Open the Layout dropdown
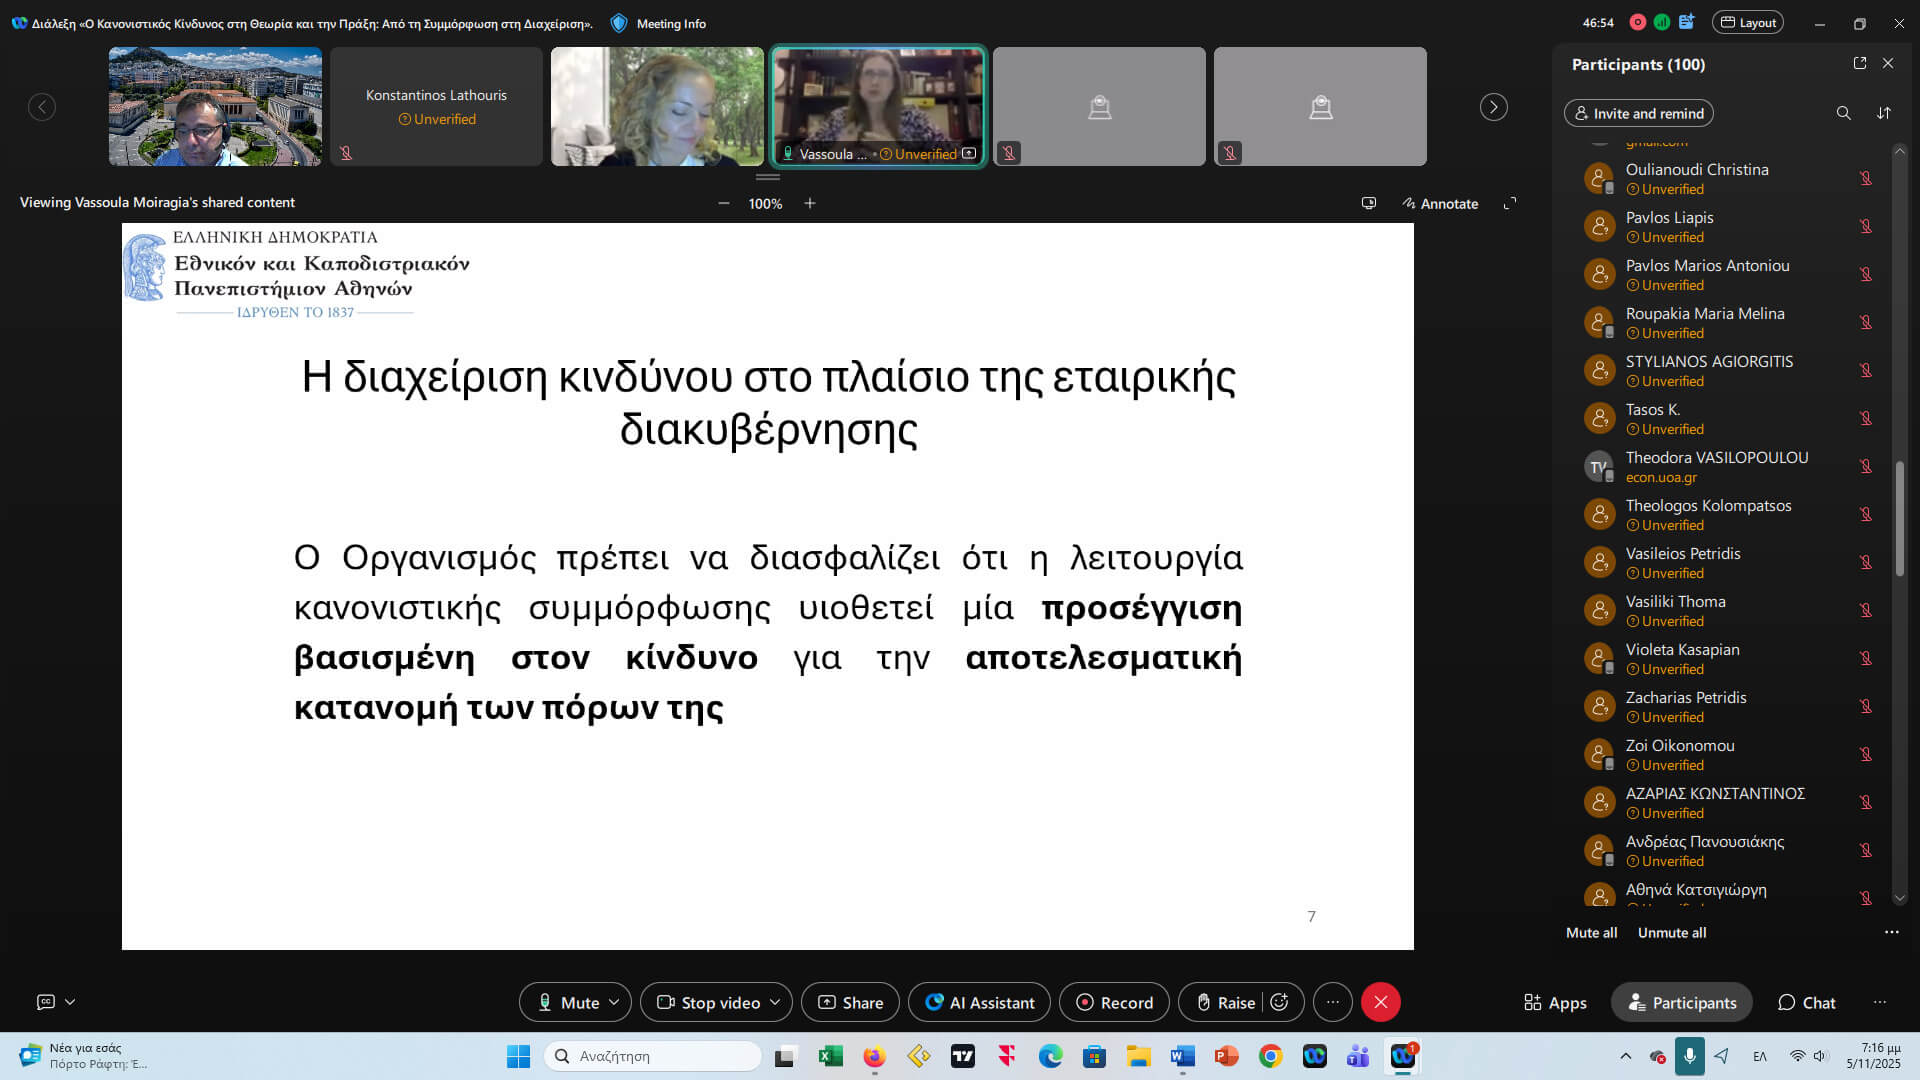 (1748, 22)
